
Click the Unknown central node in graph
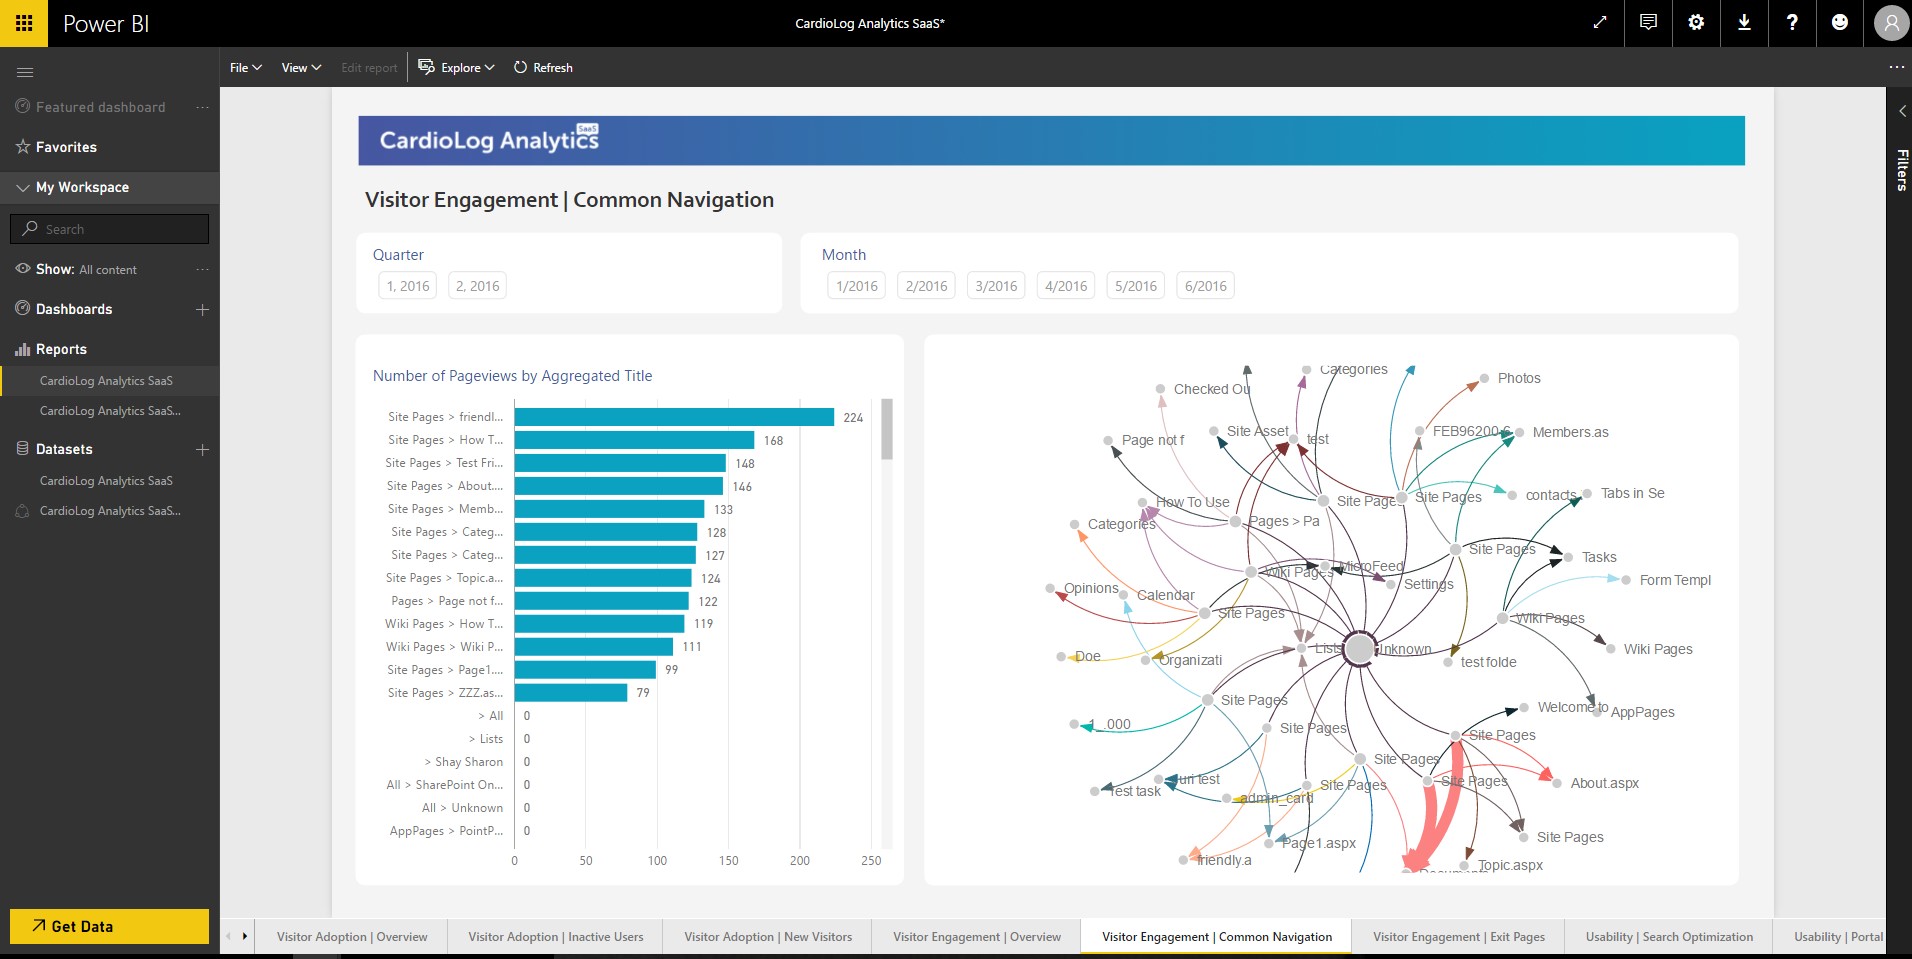[x=1360, y=649]
